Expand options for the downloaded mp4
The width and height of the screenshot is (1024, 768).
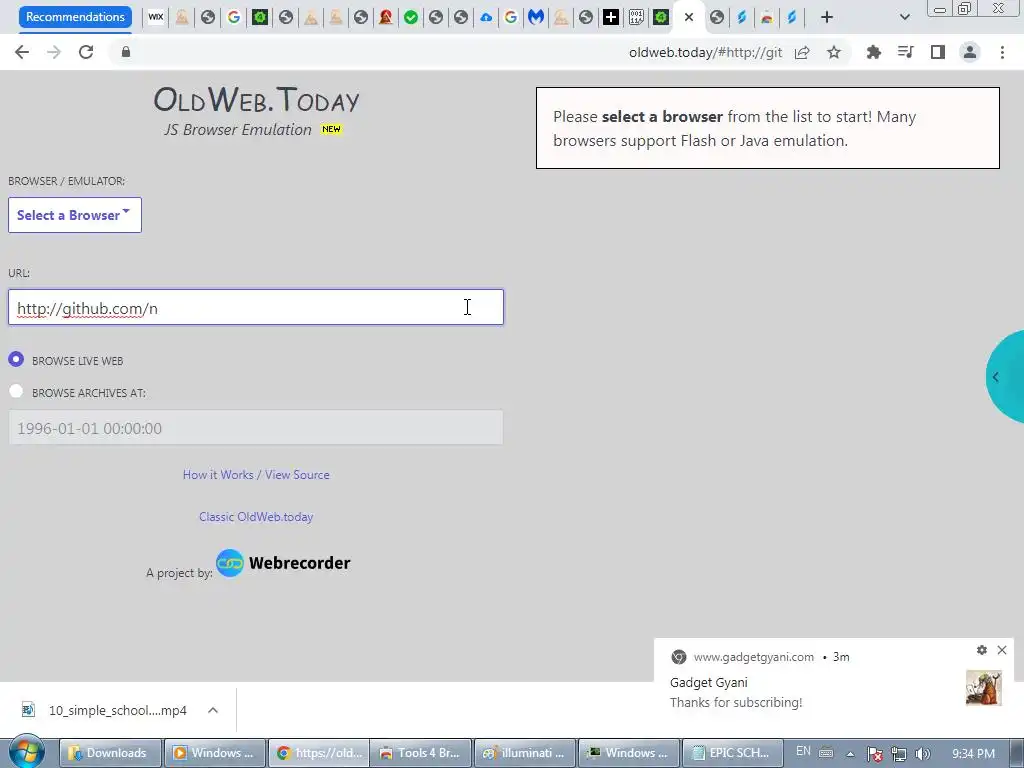coord(213,710)
